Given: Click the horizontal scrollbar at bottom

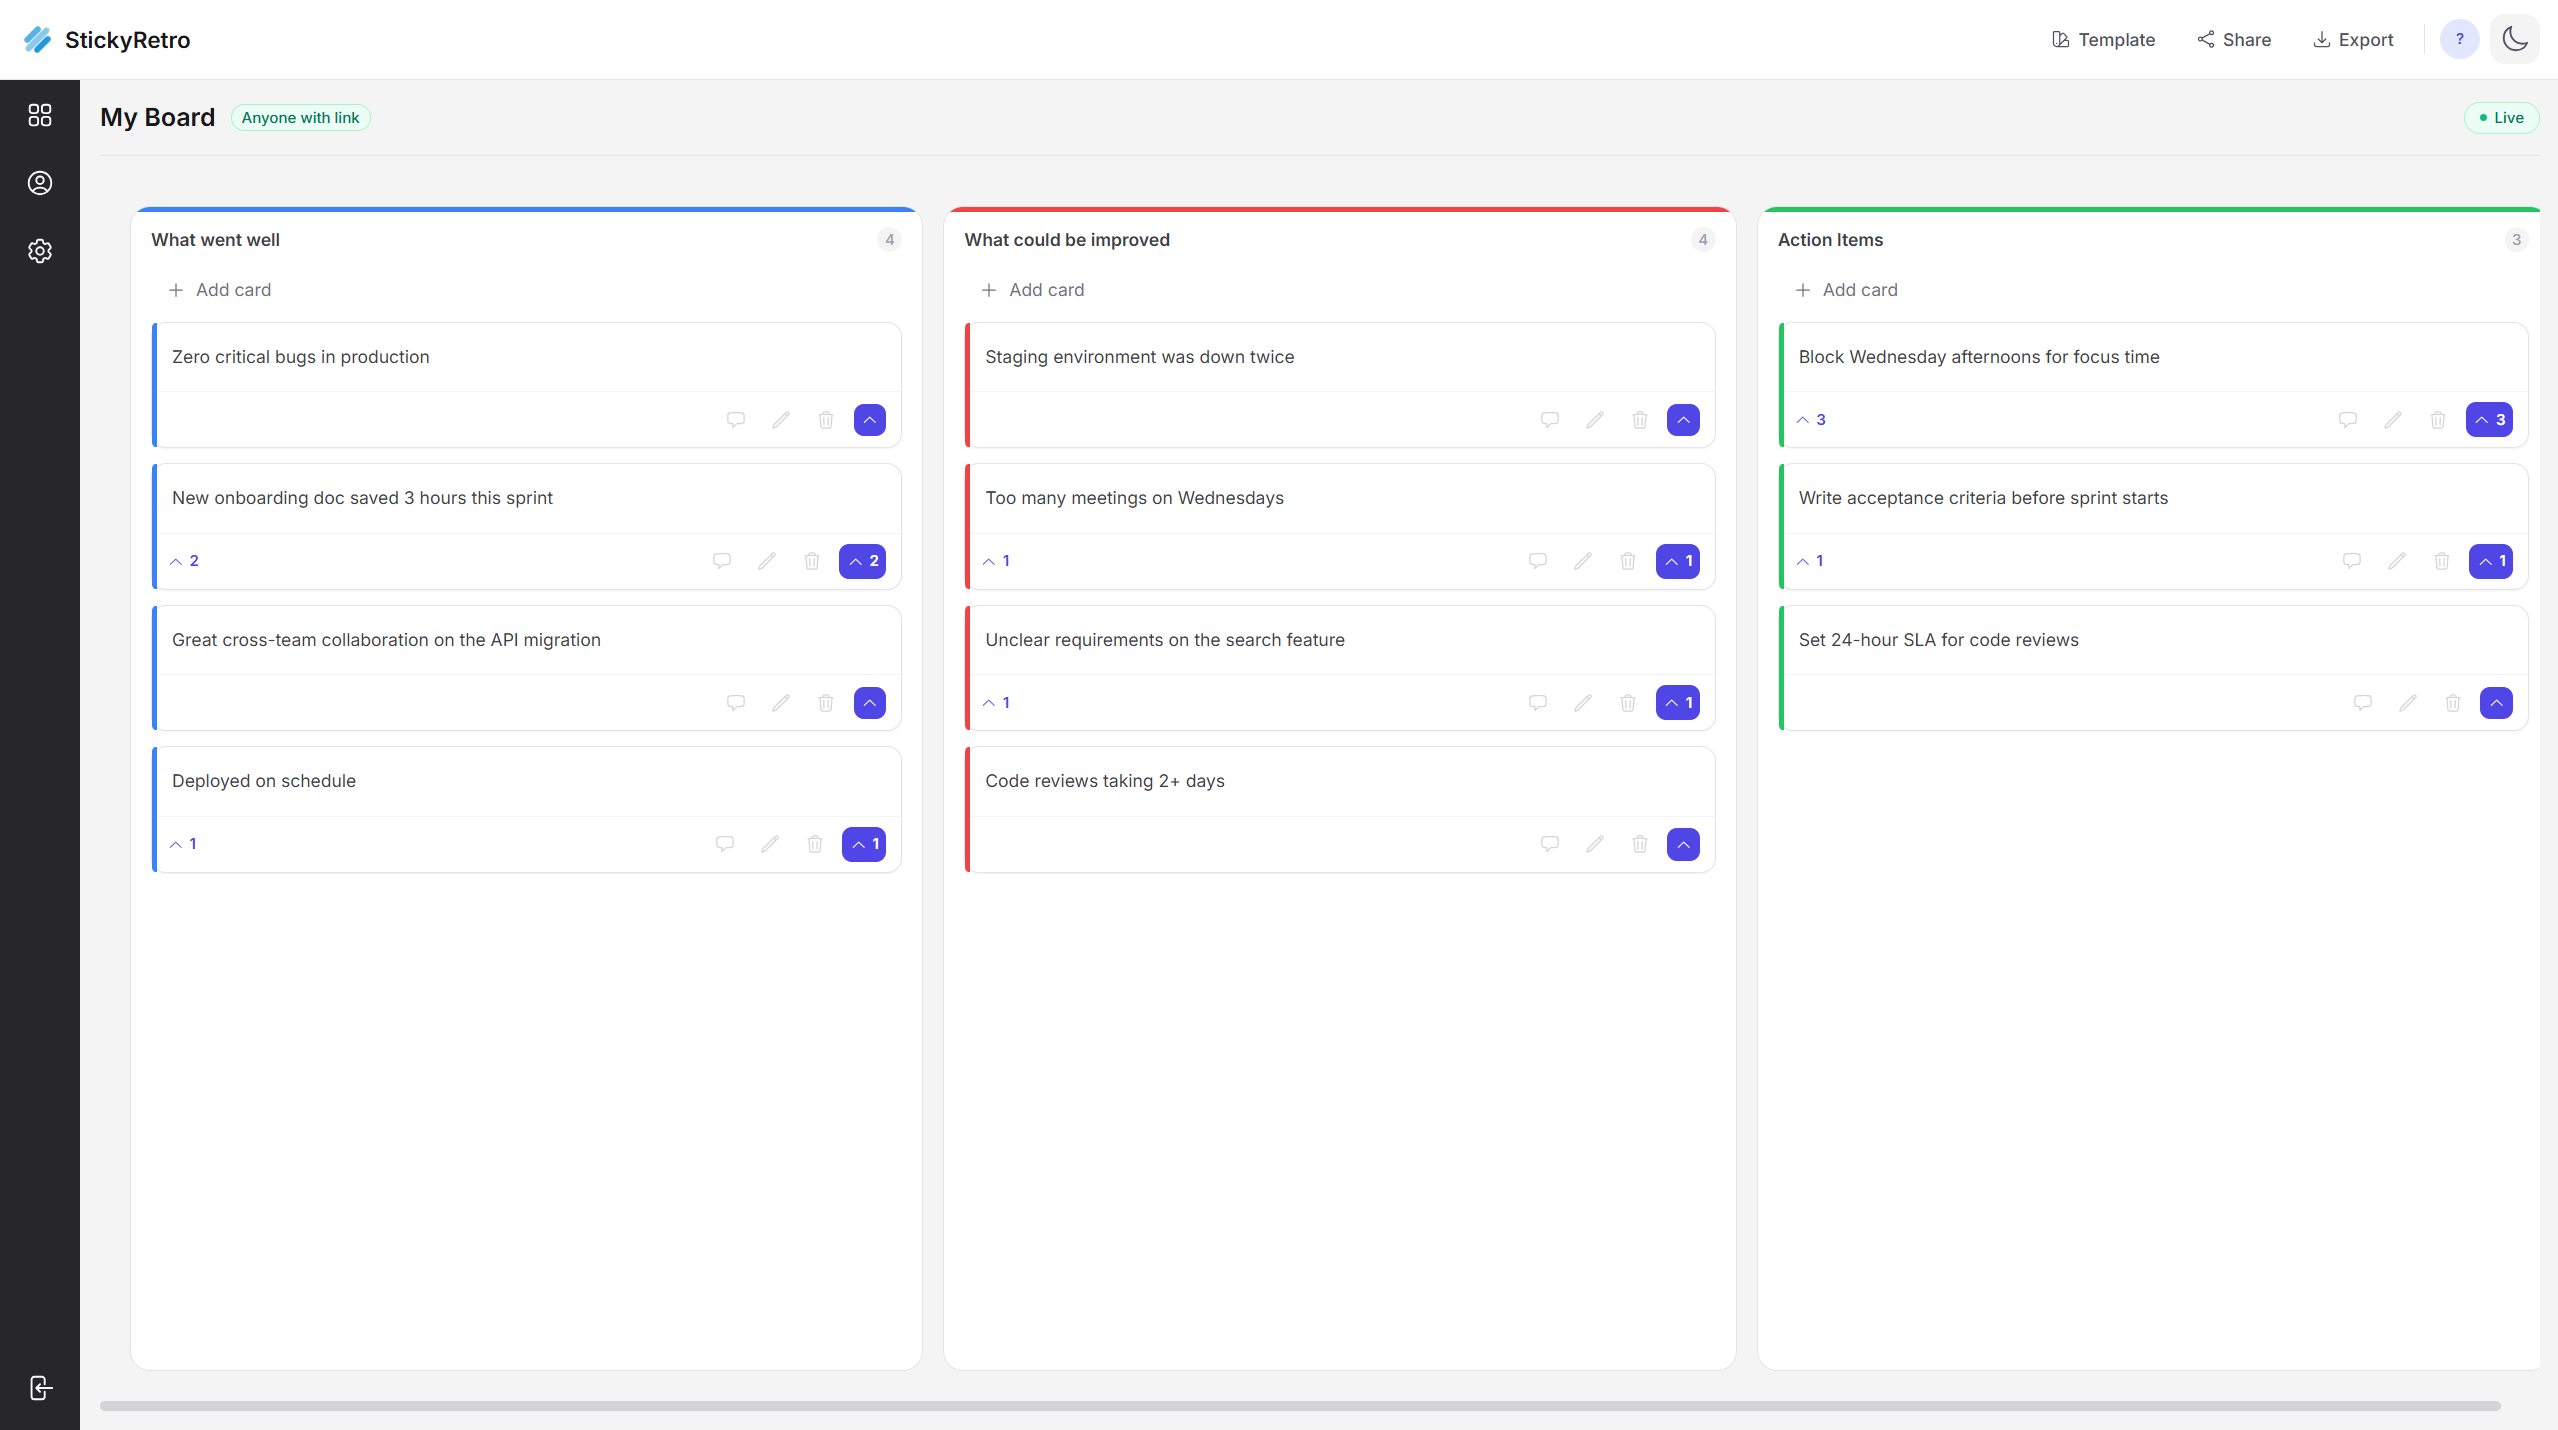Looking at the screenshot, I should [x=1300, y=1406].
